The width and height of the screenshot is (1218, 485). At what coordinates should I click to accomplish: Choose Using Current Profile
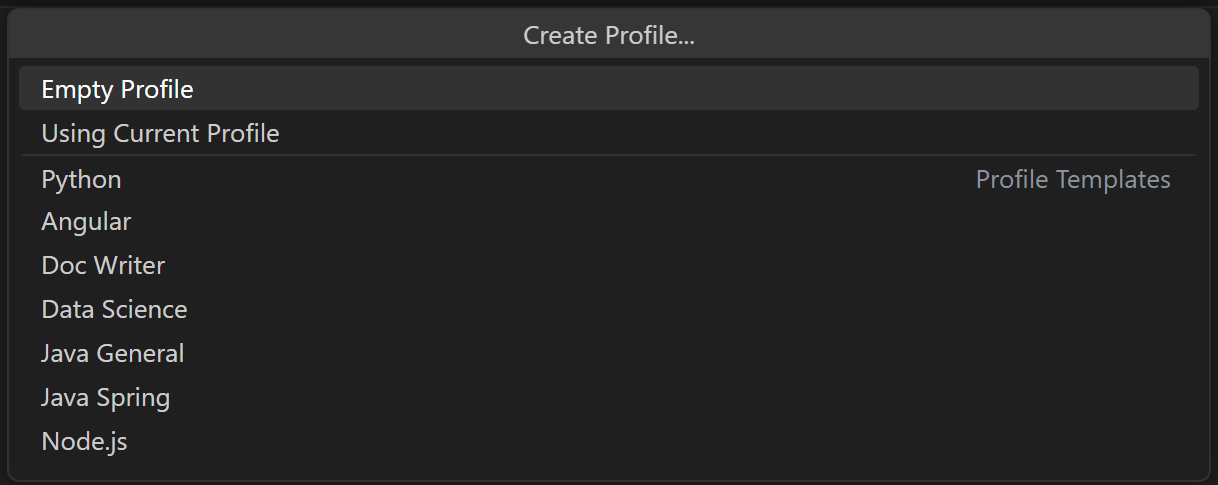[160, 133]
